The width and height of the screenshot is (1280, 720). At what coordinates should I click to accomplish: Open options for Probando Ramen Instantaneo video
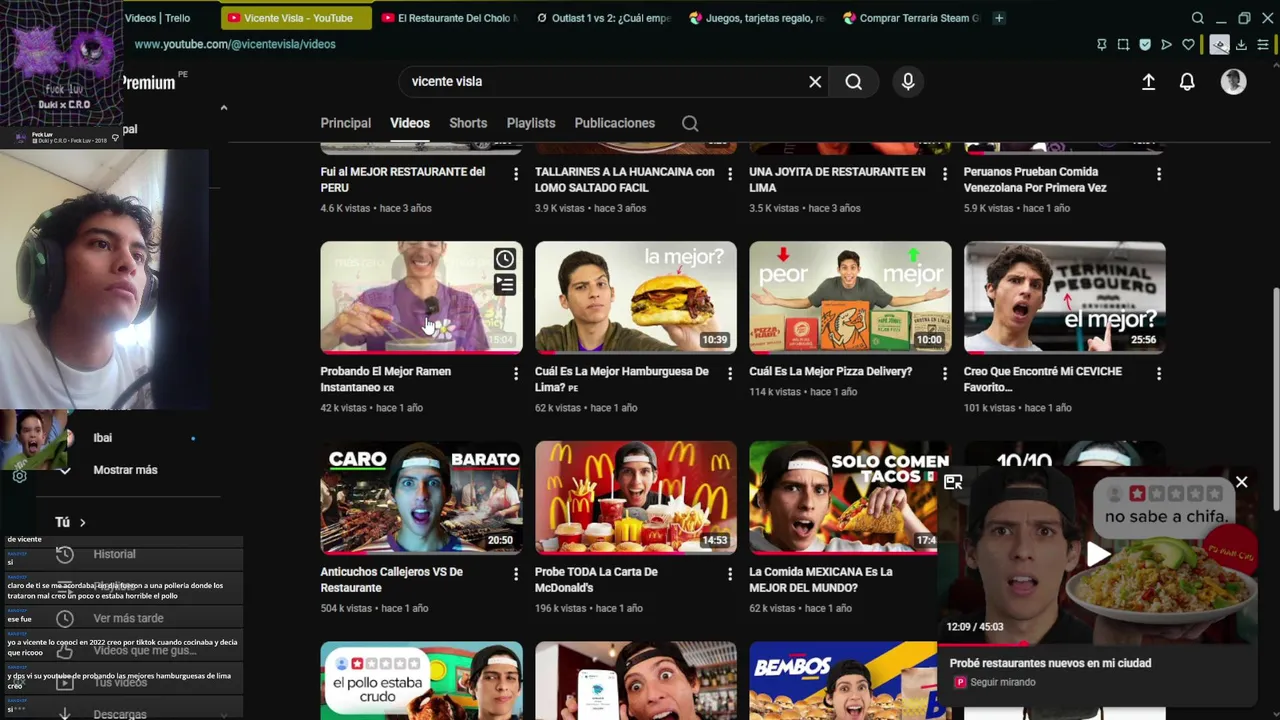516,374
